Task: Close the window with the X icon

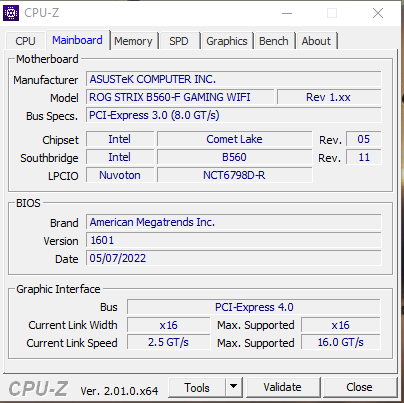Action: (x=378, y=13)
